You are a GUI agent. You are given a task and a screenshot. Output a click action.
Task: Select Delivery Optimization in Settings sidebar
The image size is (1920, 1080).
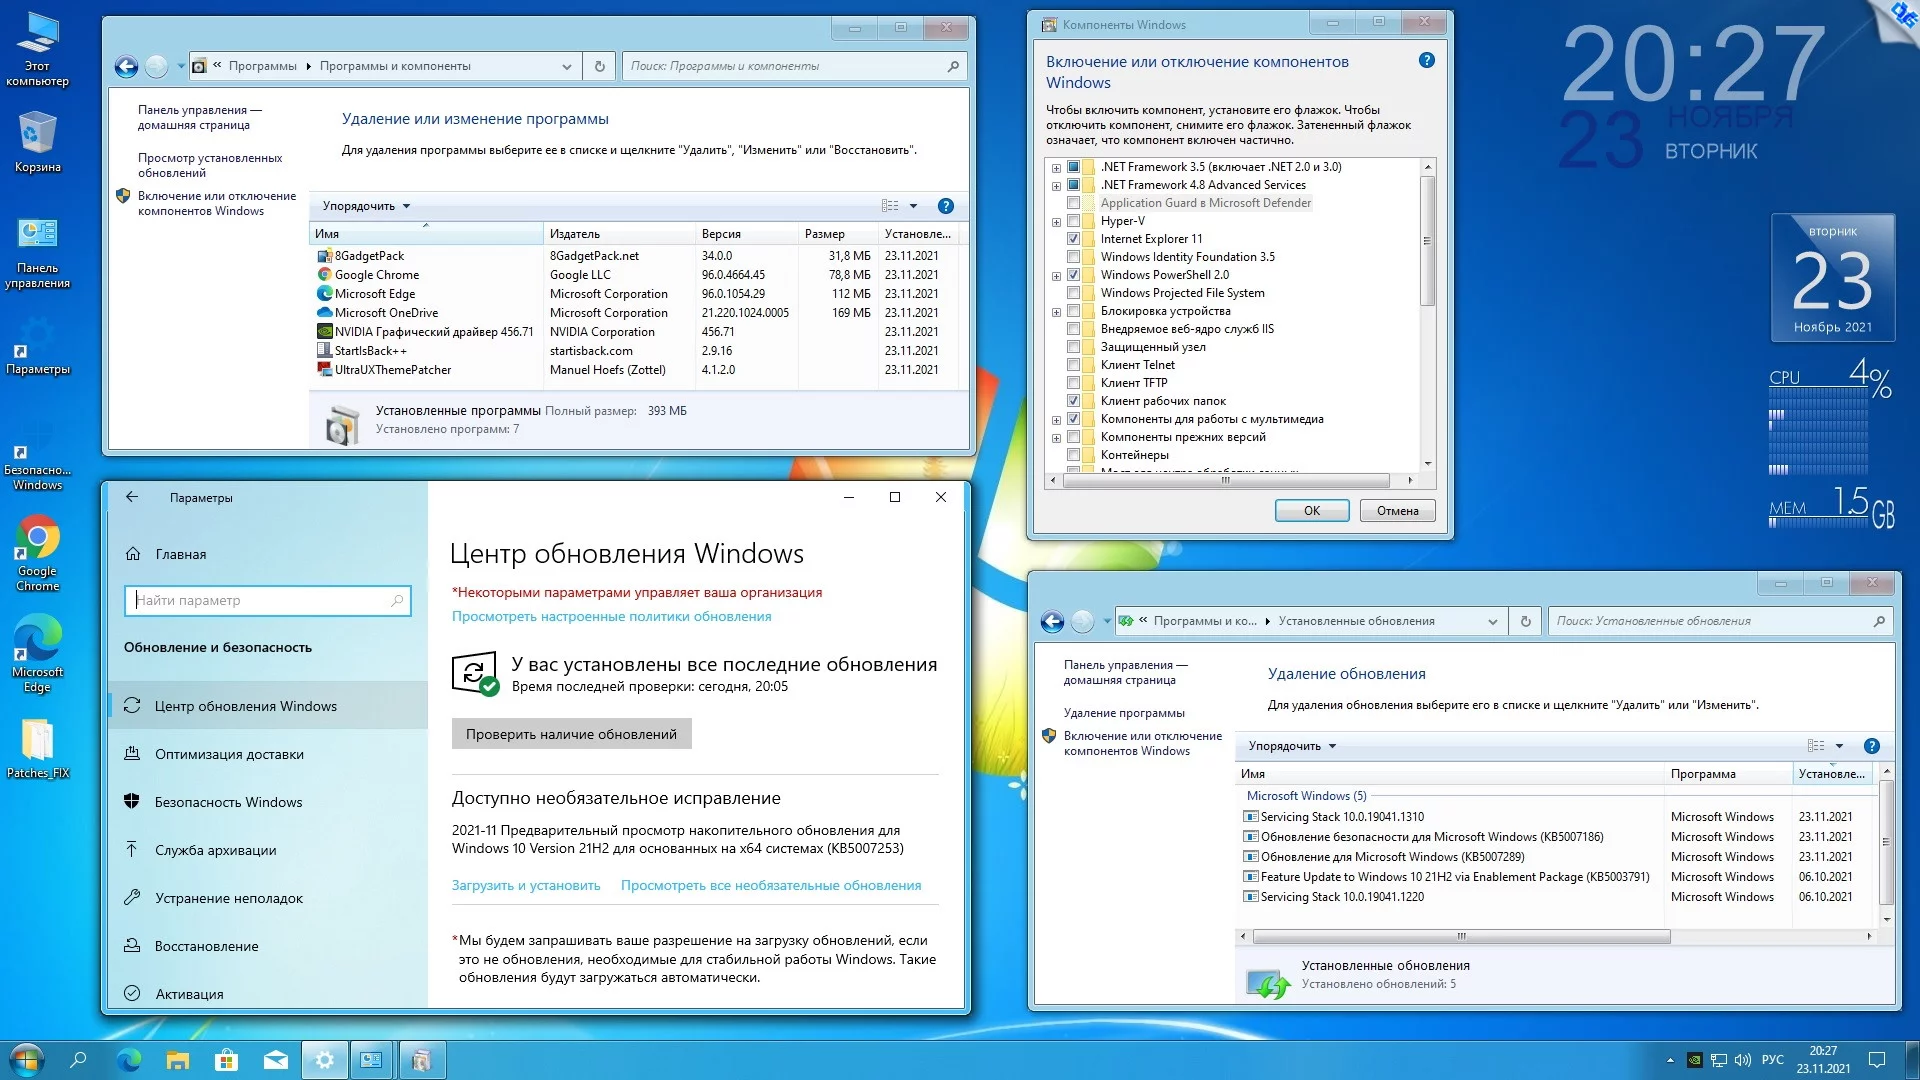coord(229,754)
